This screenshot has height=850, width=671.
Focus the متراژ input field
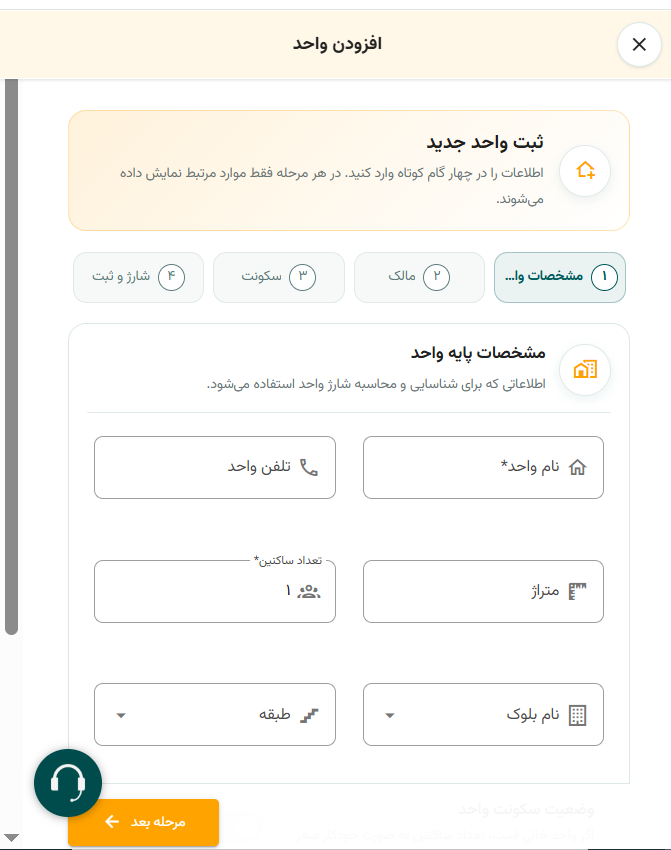[483, 591]
